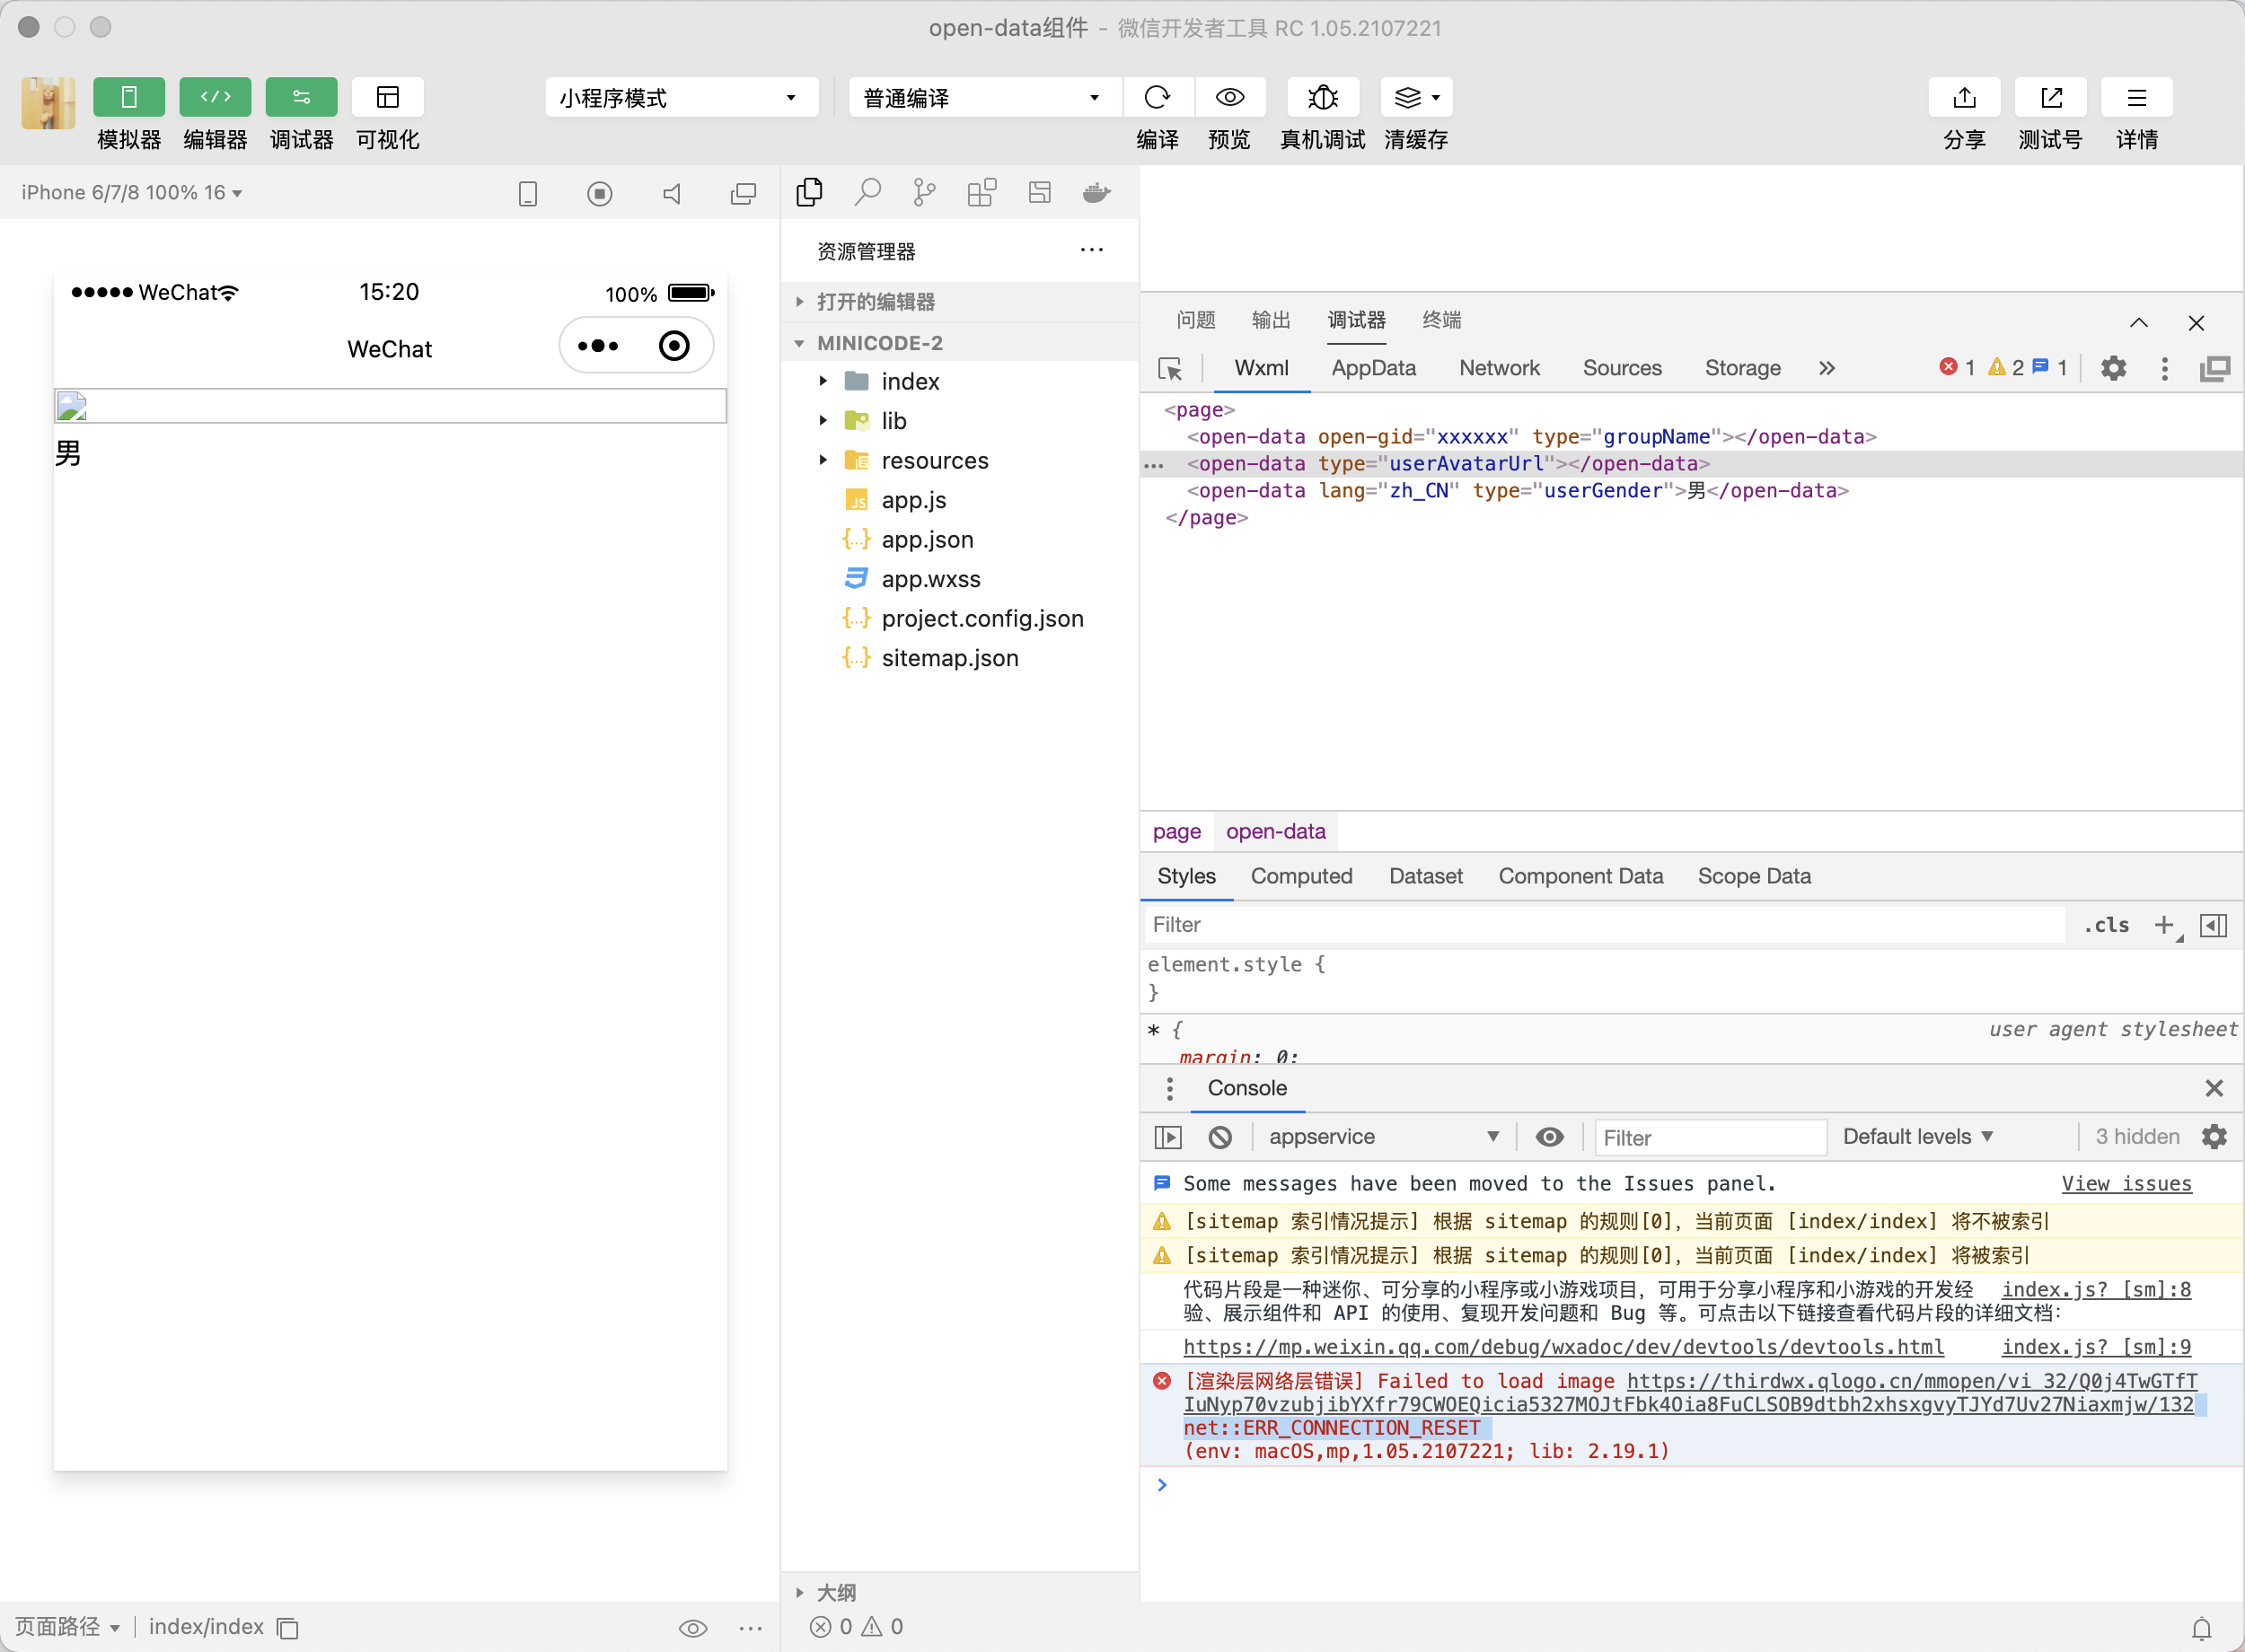Switch to the Computed tab
This screenshot has width=2245, height=1652.
coord(1301,876)
